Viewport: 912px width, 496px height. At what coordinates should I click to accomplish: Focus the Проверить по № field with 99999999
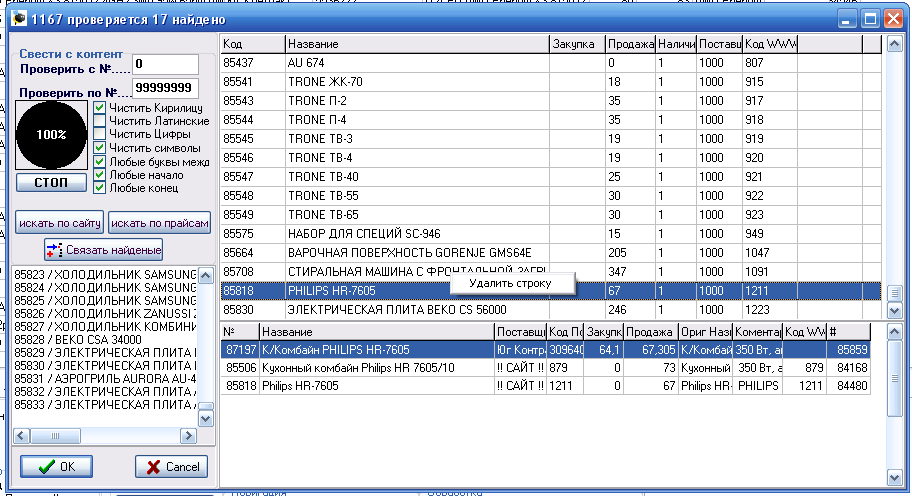point(165,88)
